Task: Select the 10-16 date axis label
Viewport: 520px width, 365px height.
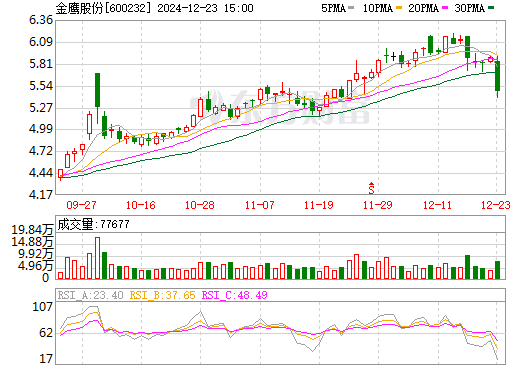Action: coord(141,205)
